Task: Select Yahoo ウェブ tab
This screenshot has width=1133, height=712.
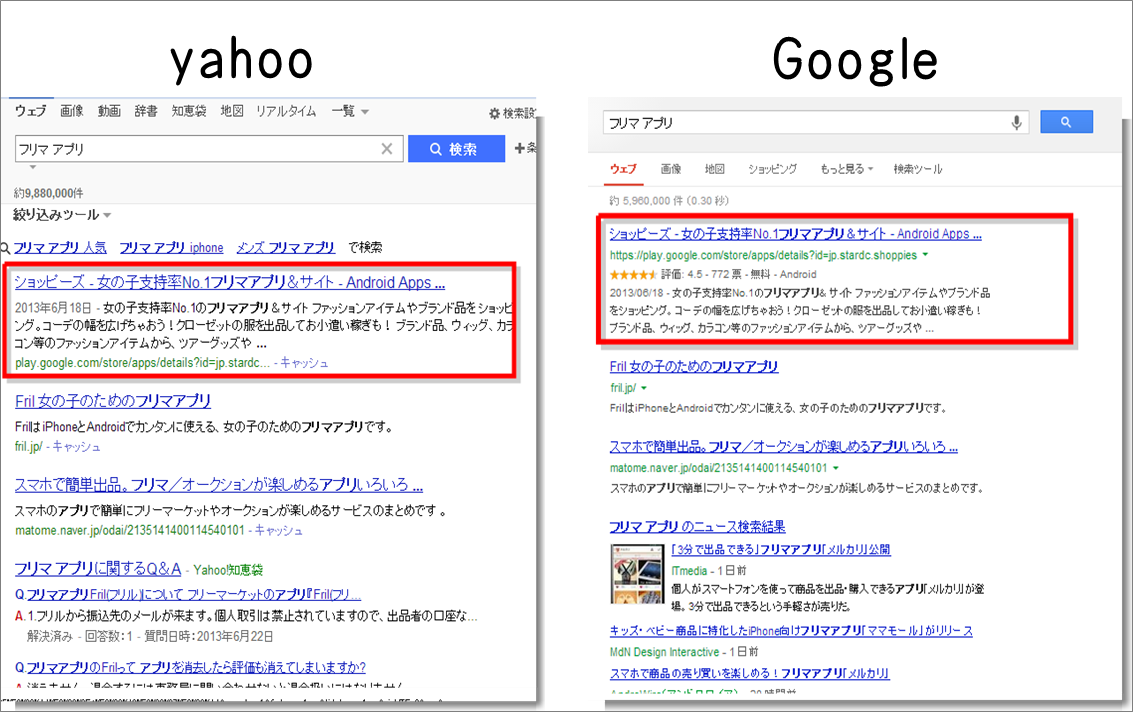Action: click(30, 111)
